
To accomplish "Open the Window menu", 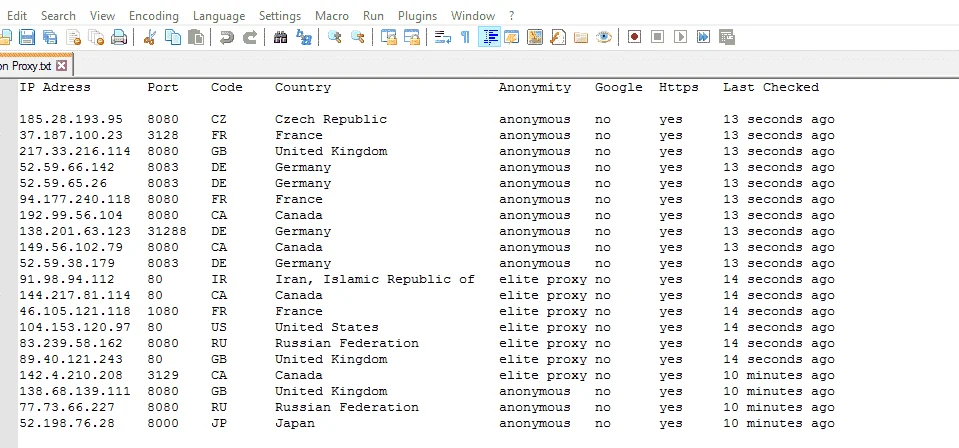I will click(473, 16).
